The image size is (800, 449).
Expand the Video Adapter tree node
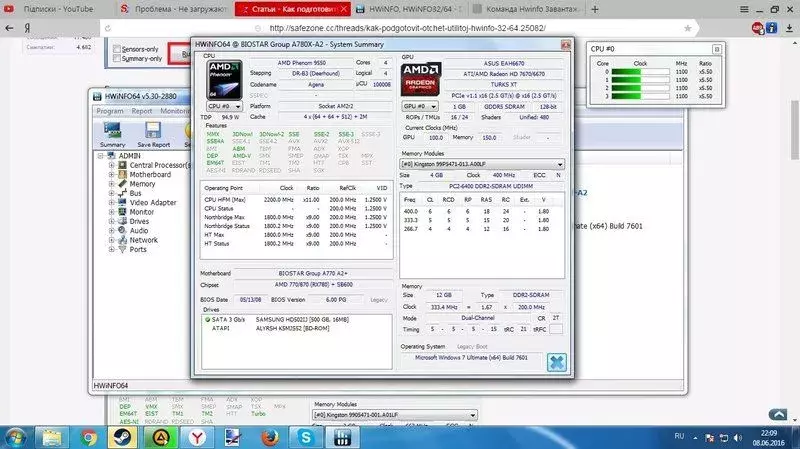coord(111,203)
